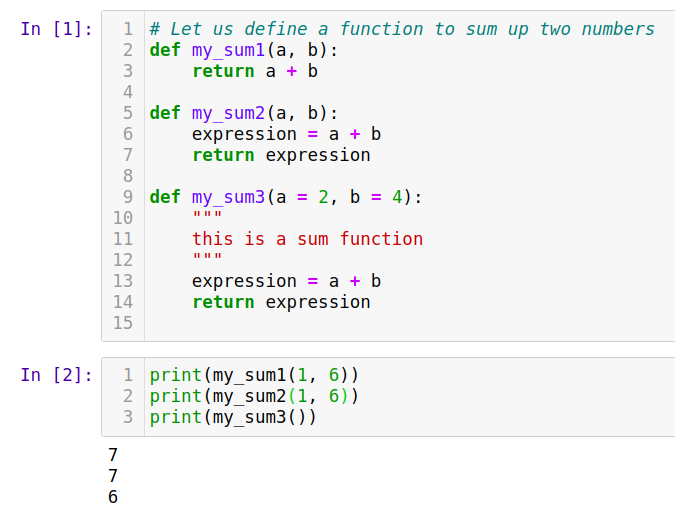Click 'expression = a + b' on line 13
This screenshot has width=675, height=513.
286,281
